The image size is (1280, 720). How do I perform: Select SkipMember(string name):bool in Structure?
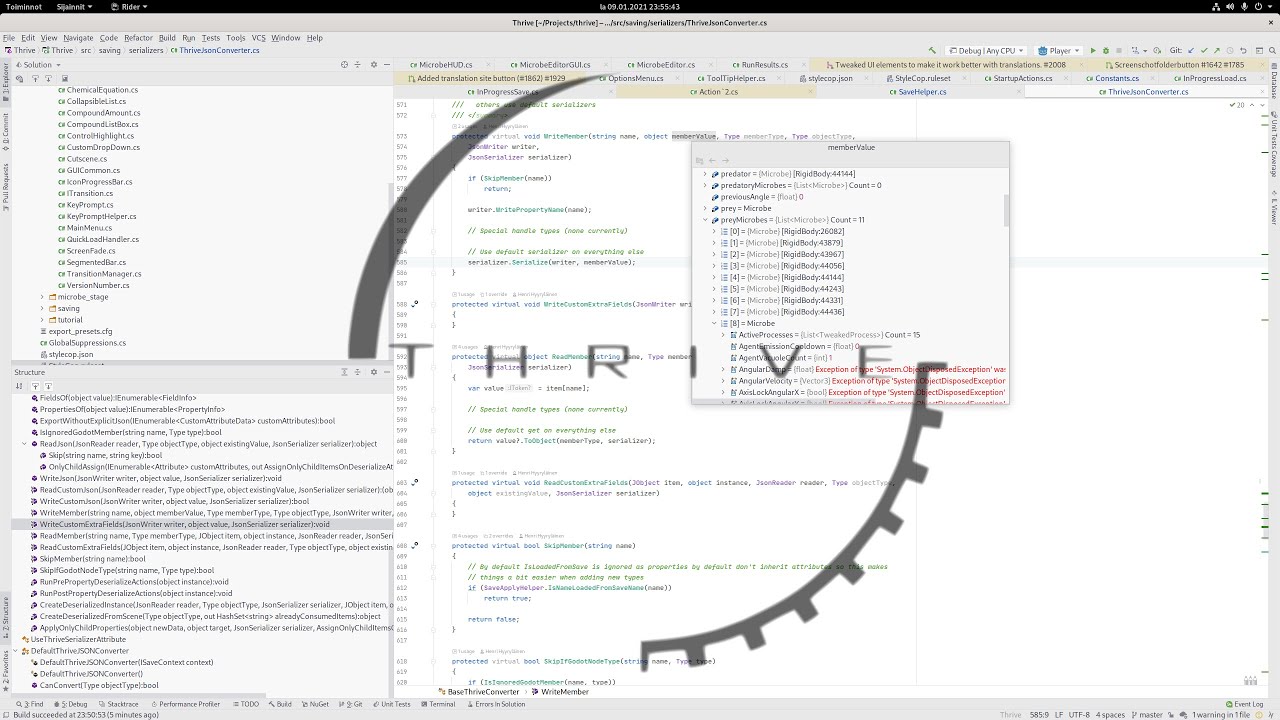point(92,559)
